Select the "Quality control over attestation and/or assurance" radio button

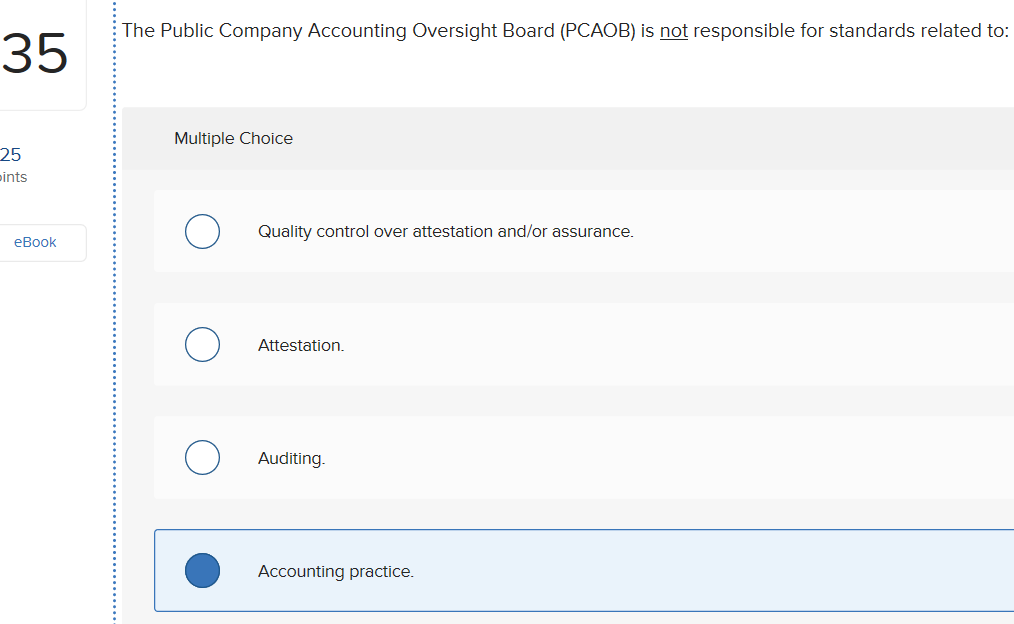(x=202, y=231)
